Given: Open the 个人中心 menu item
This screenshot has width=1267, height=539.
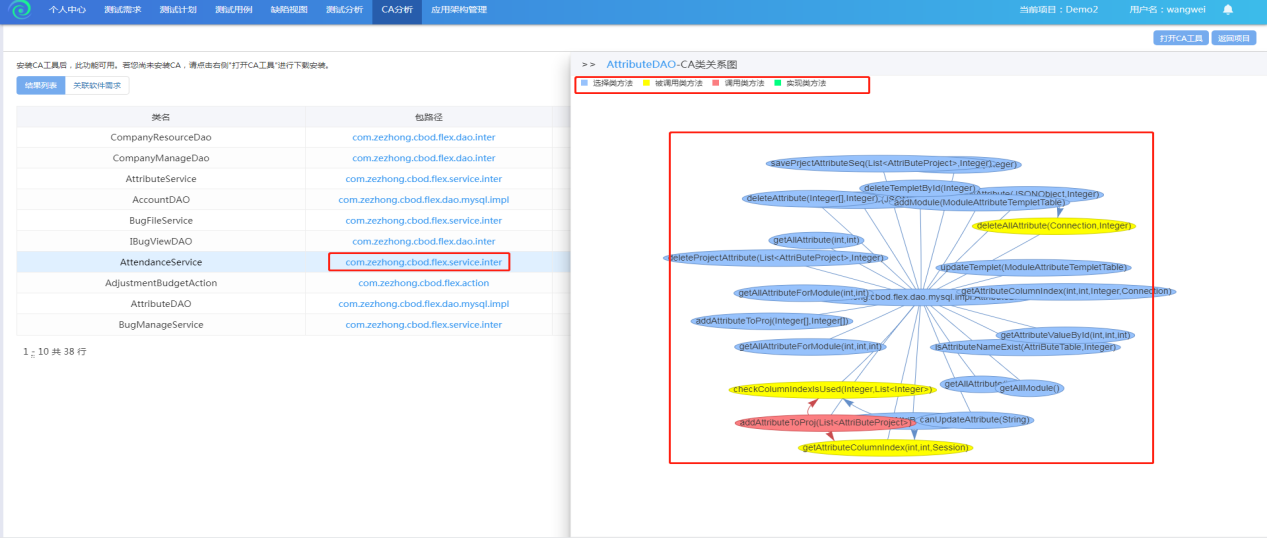Looking at the screenshot, I should click(x=67, y=10).
